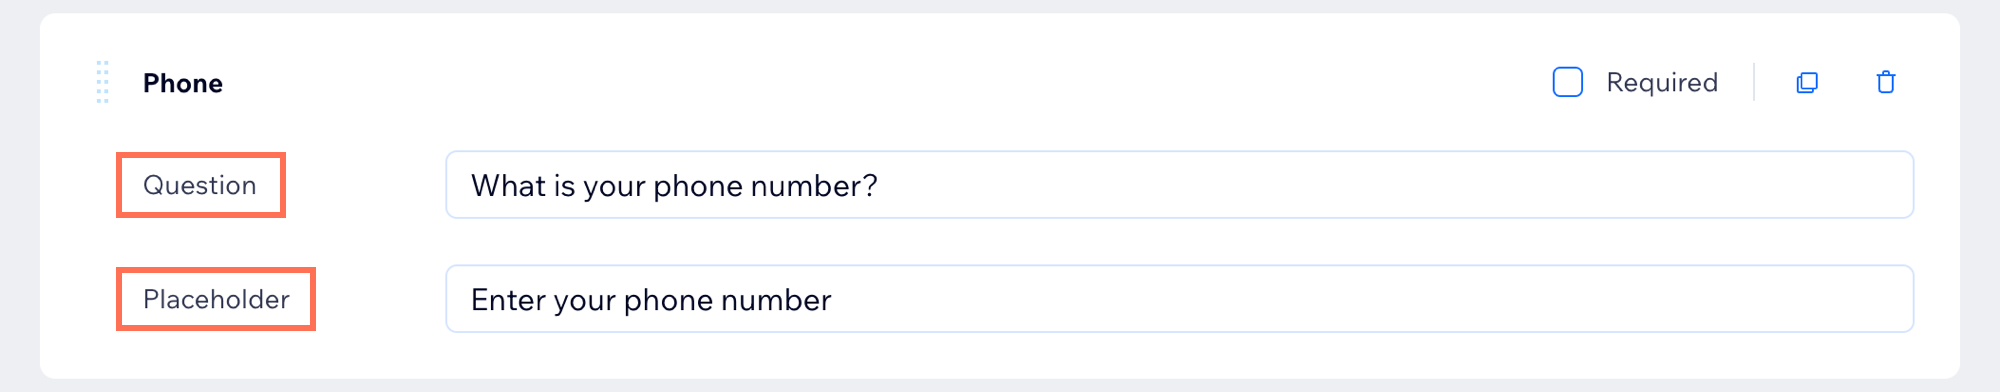Tick the Required checkbox
2000x392 pixels.
coord(1567,82)
